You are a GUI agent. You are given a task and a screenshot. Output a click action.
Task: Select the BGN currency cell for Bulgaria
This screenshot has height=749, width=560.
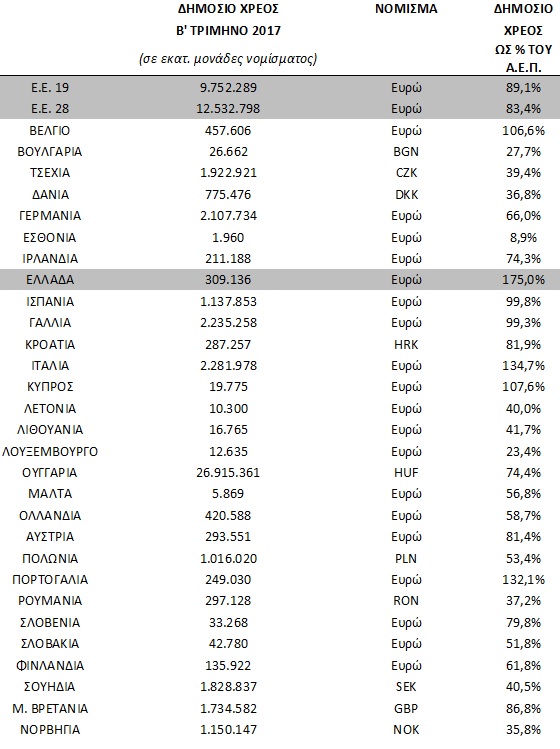tap(406, 152)
